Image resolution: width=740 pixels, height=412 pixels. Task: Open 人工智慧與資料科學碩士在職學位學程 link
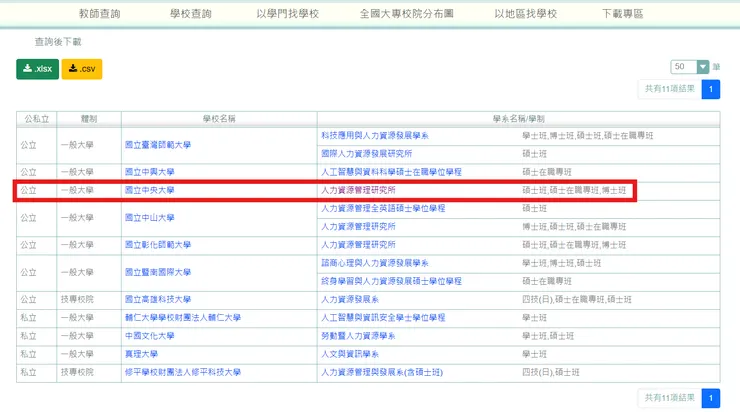coord(391,172)
